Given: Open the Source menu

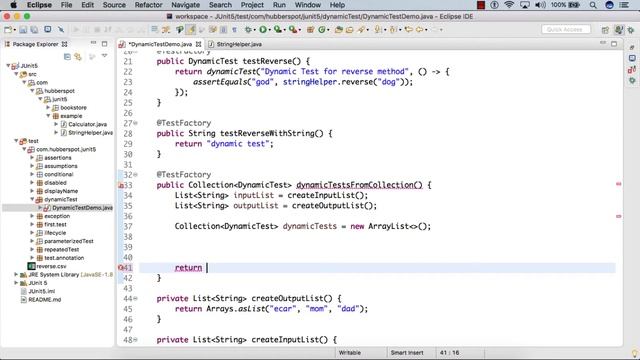Looking at the screenshot, I should click(x=114, y=5).
